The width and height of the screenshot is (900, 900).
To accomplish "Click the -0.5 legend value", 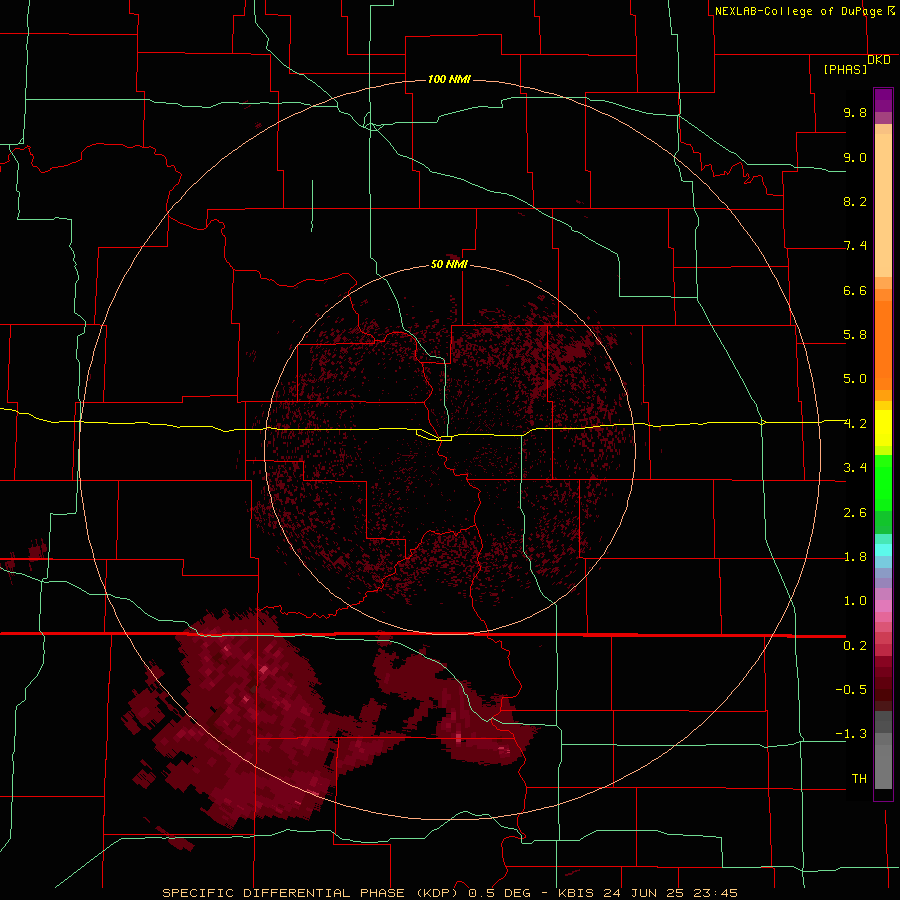I will pos(851,690).
